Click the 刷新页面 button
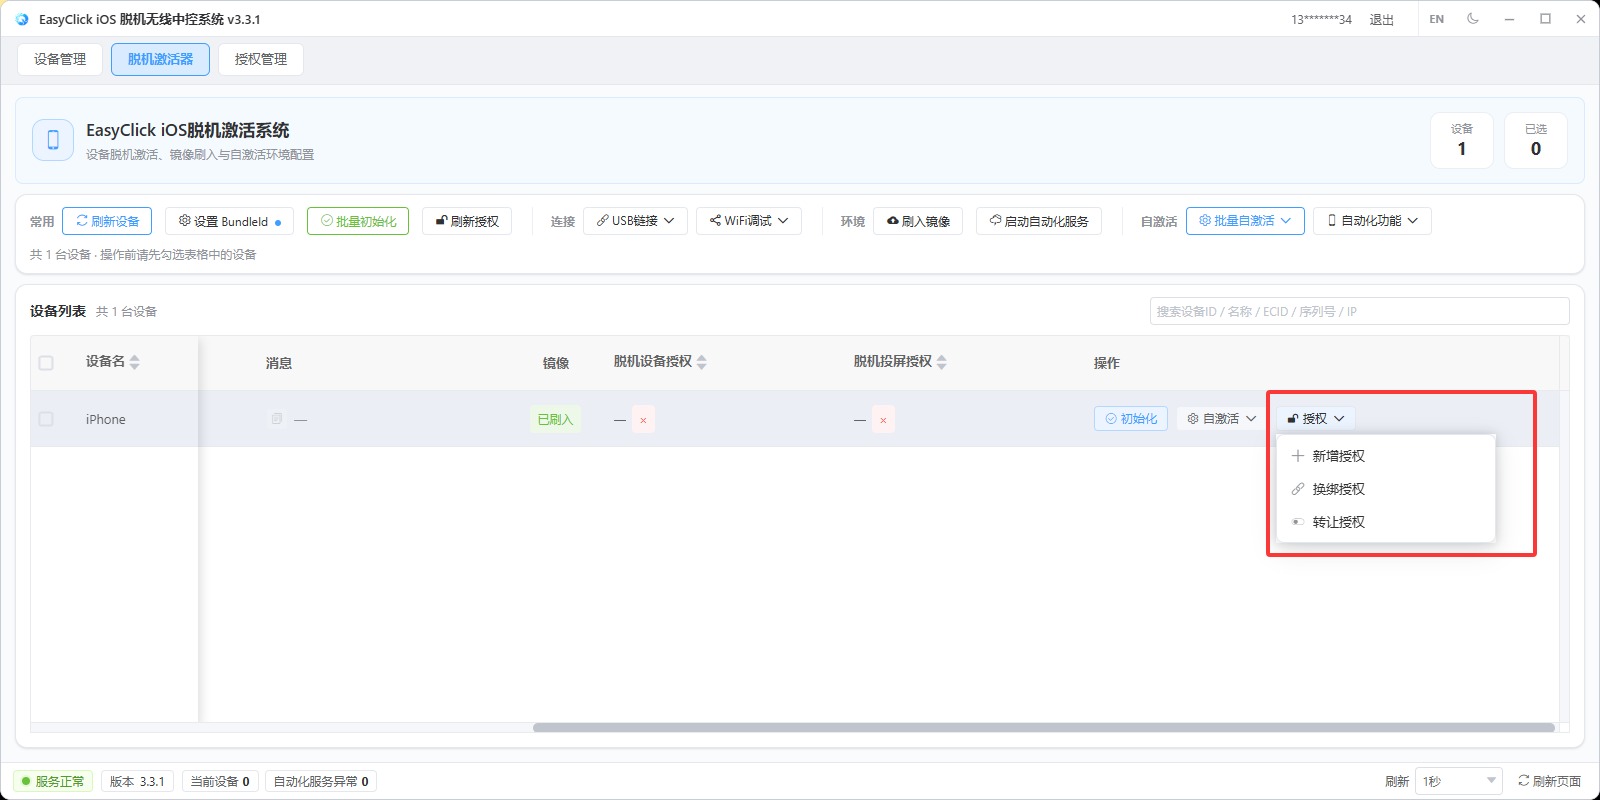This screenshot has height=800, width=1600. 1549,781
